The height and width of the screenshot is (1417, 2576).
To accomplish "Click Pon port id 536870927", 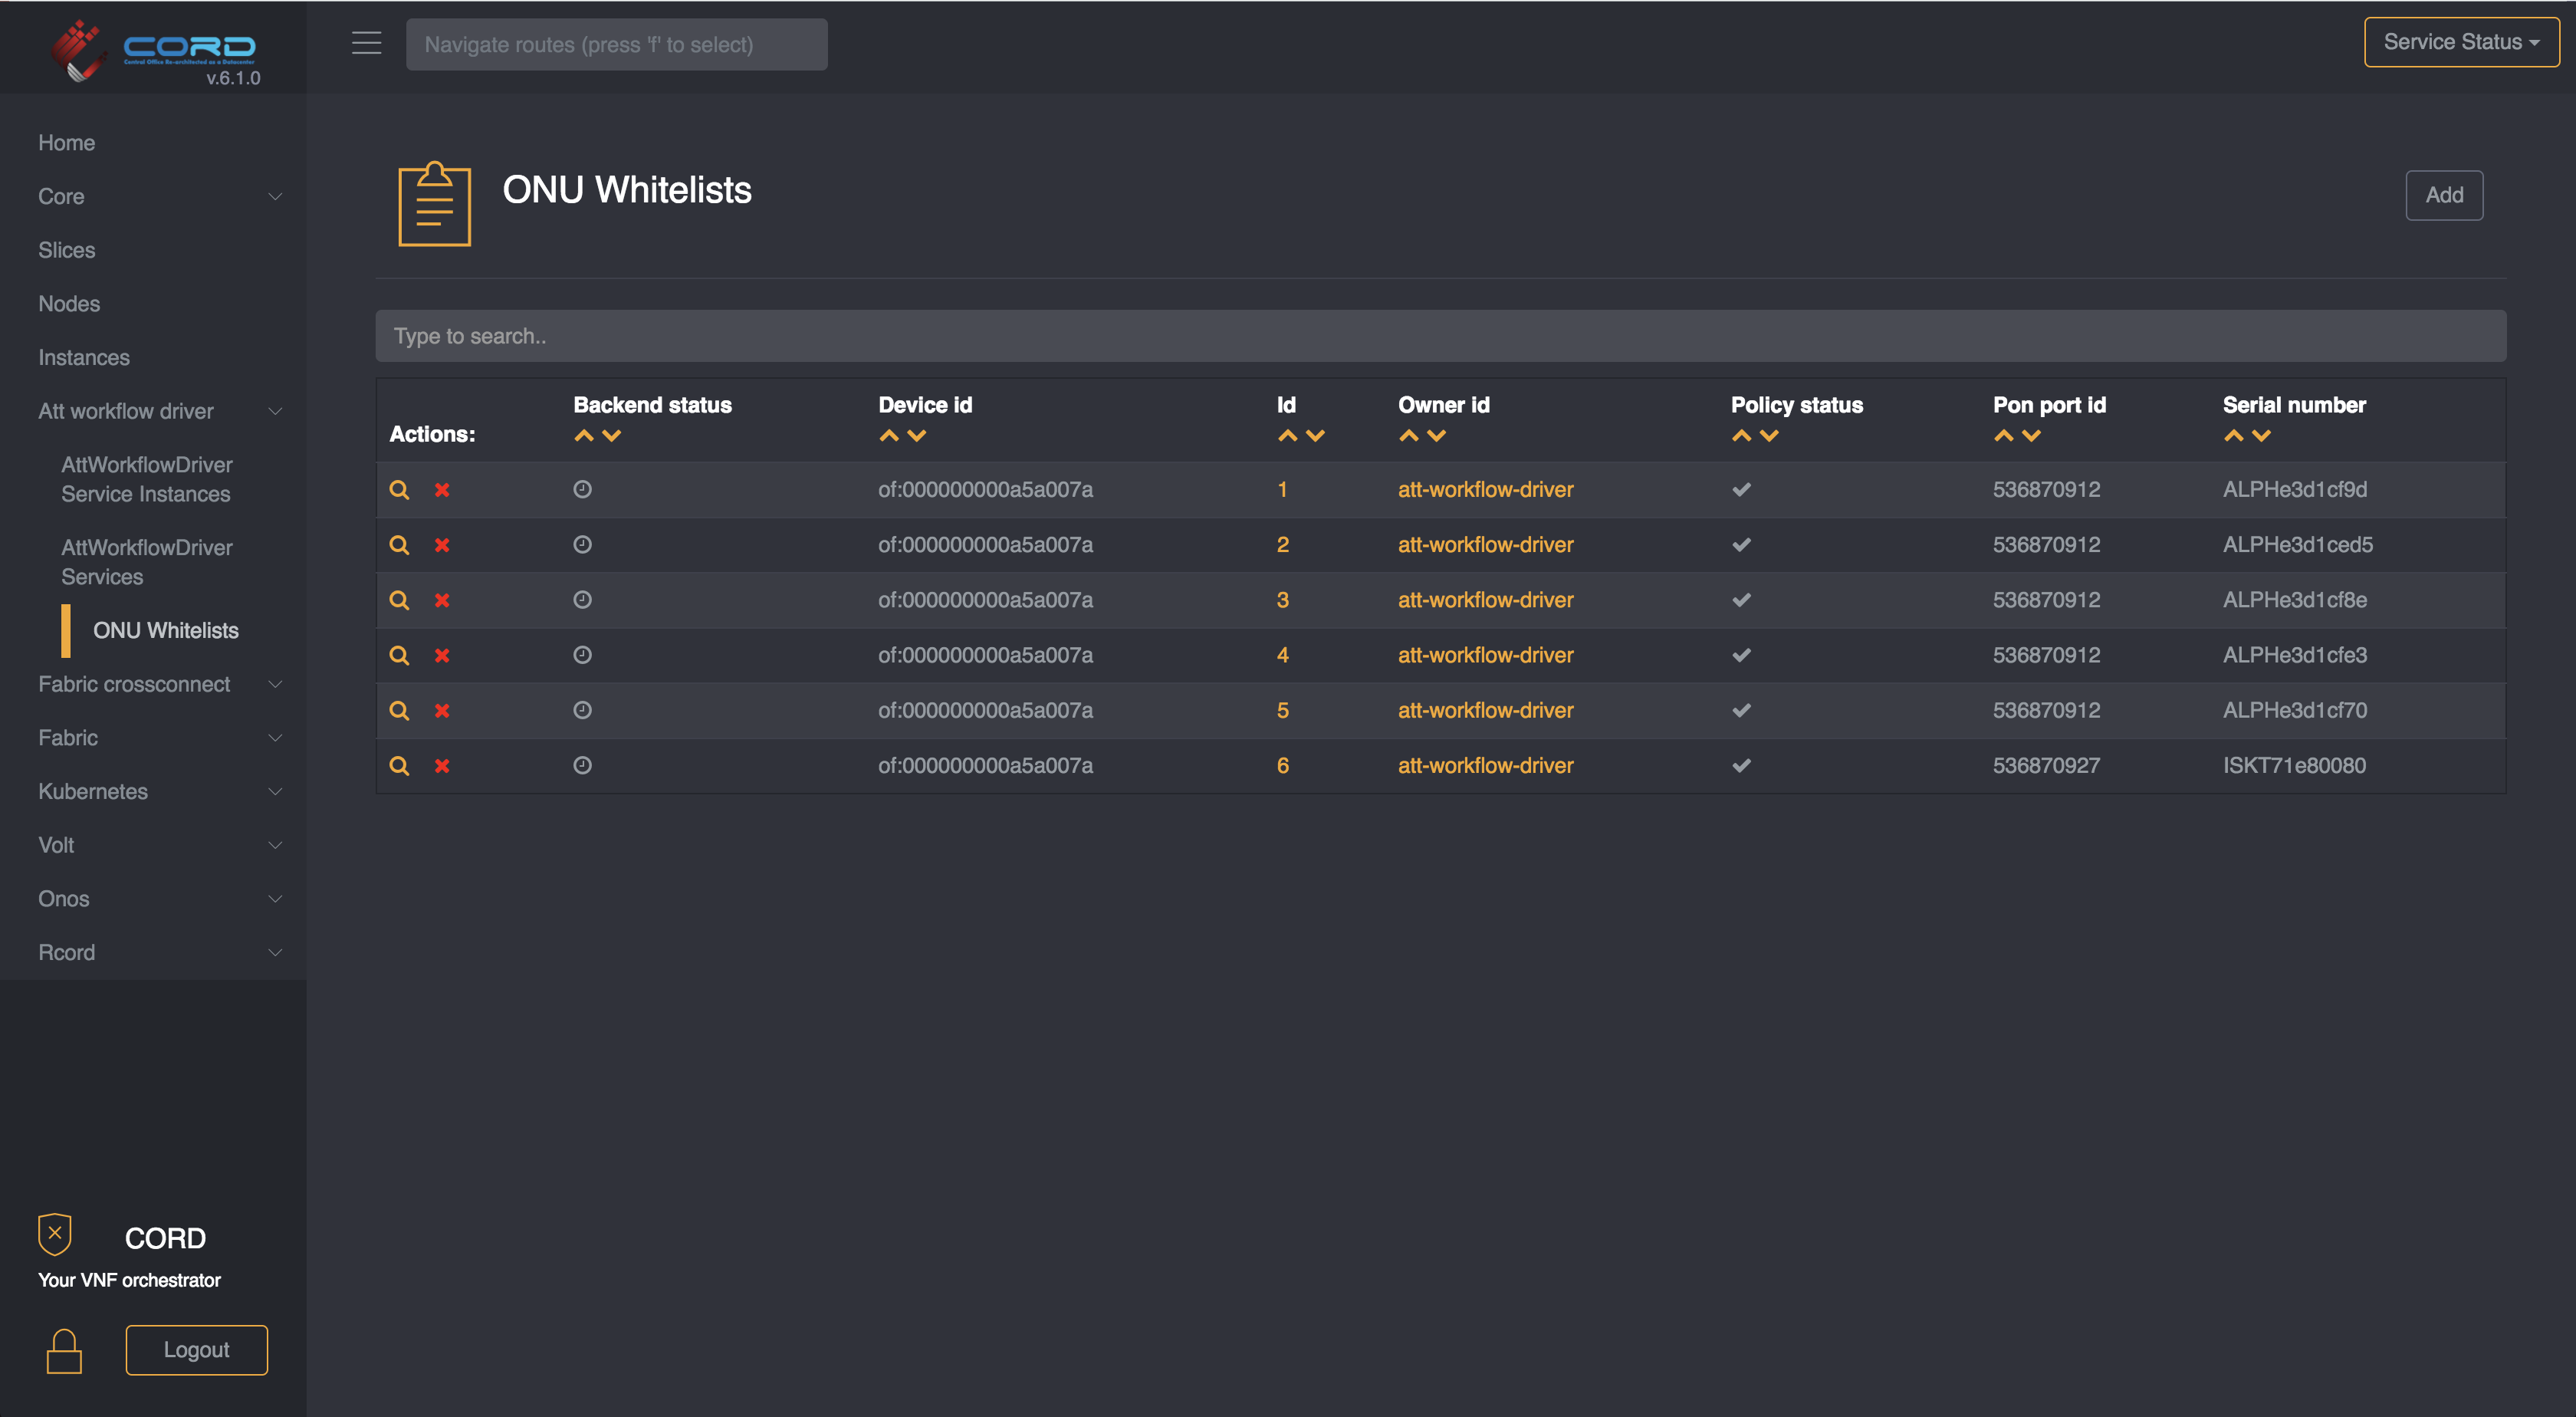I will pyautogui.click(x=2046, y=765).
